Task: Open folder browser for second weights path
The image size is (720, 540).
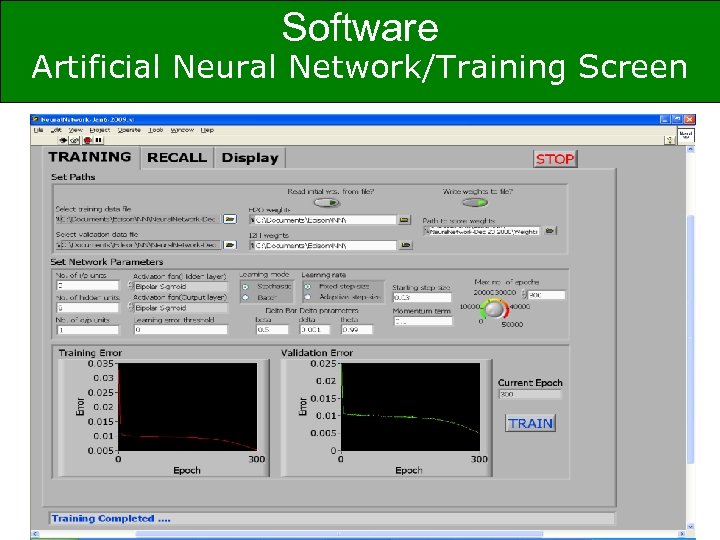Action: click(x=405, y=245)
